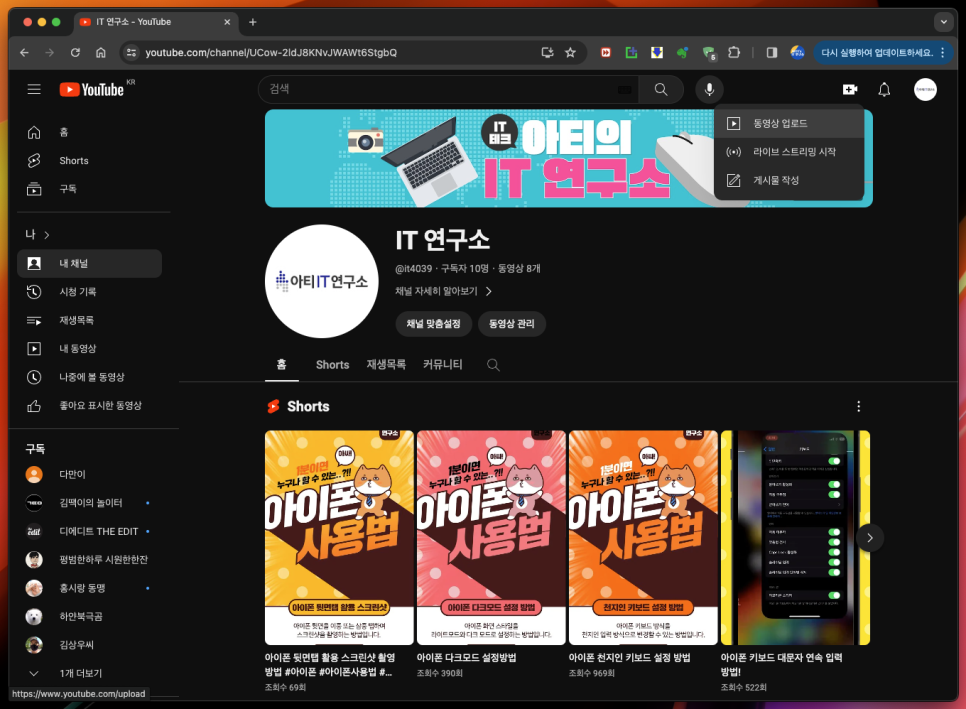
Task: Open the browser extensions puzzle icon
Action: click(734, 52)
